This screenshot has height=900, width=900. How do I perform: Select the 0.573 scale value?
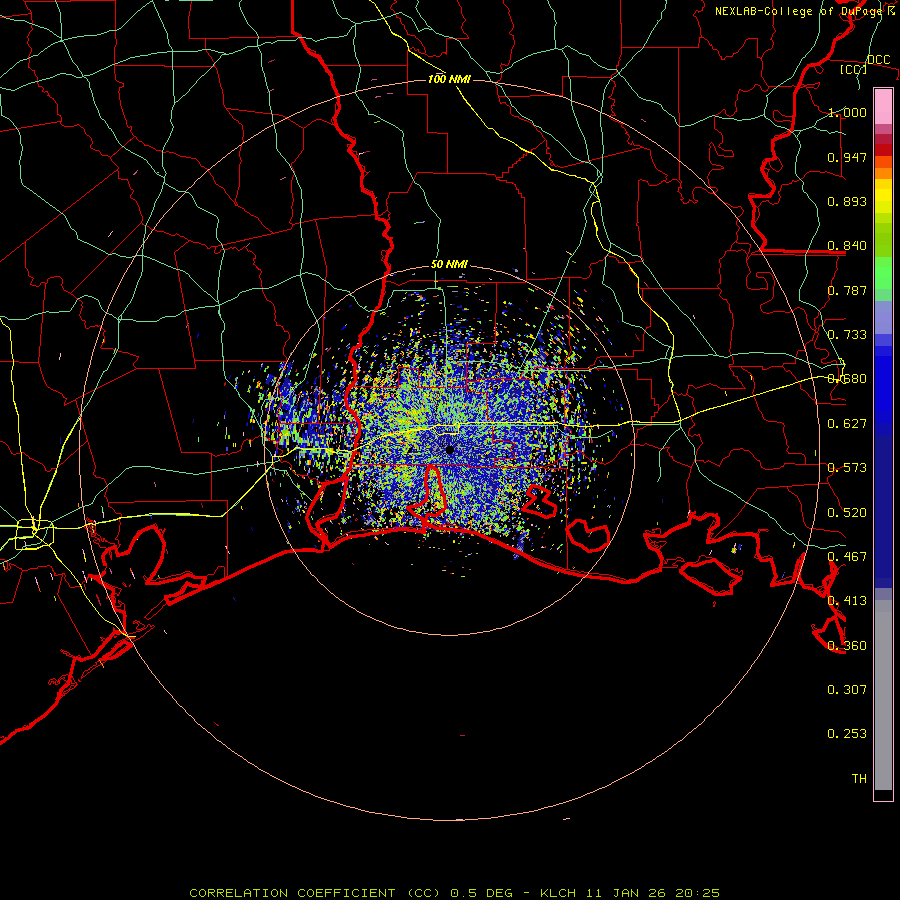pyautogui.click(x=847, y=468)
